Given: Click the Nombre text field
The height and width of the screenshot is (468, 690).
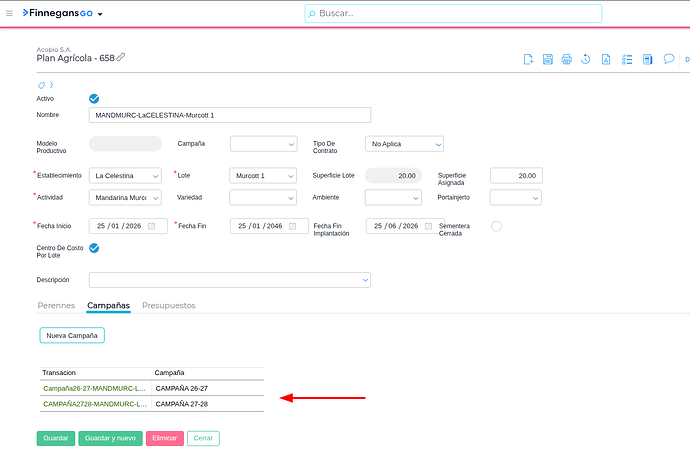Looking at the screenshot, I should pos(230,115).
